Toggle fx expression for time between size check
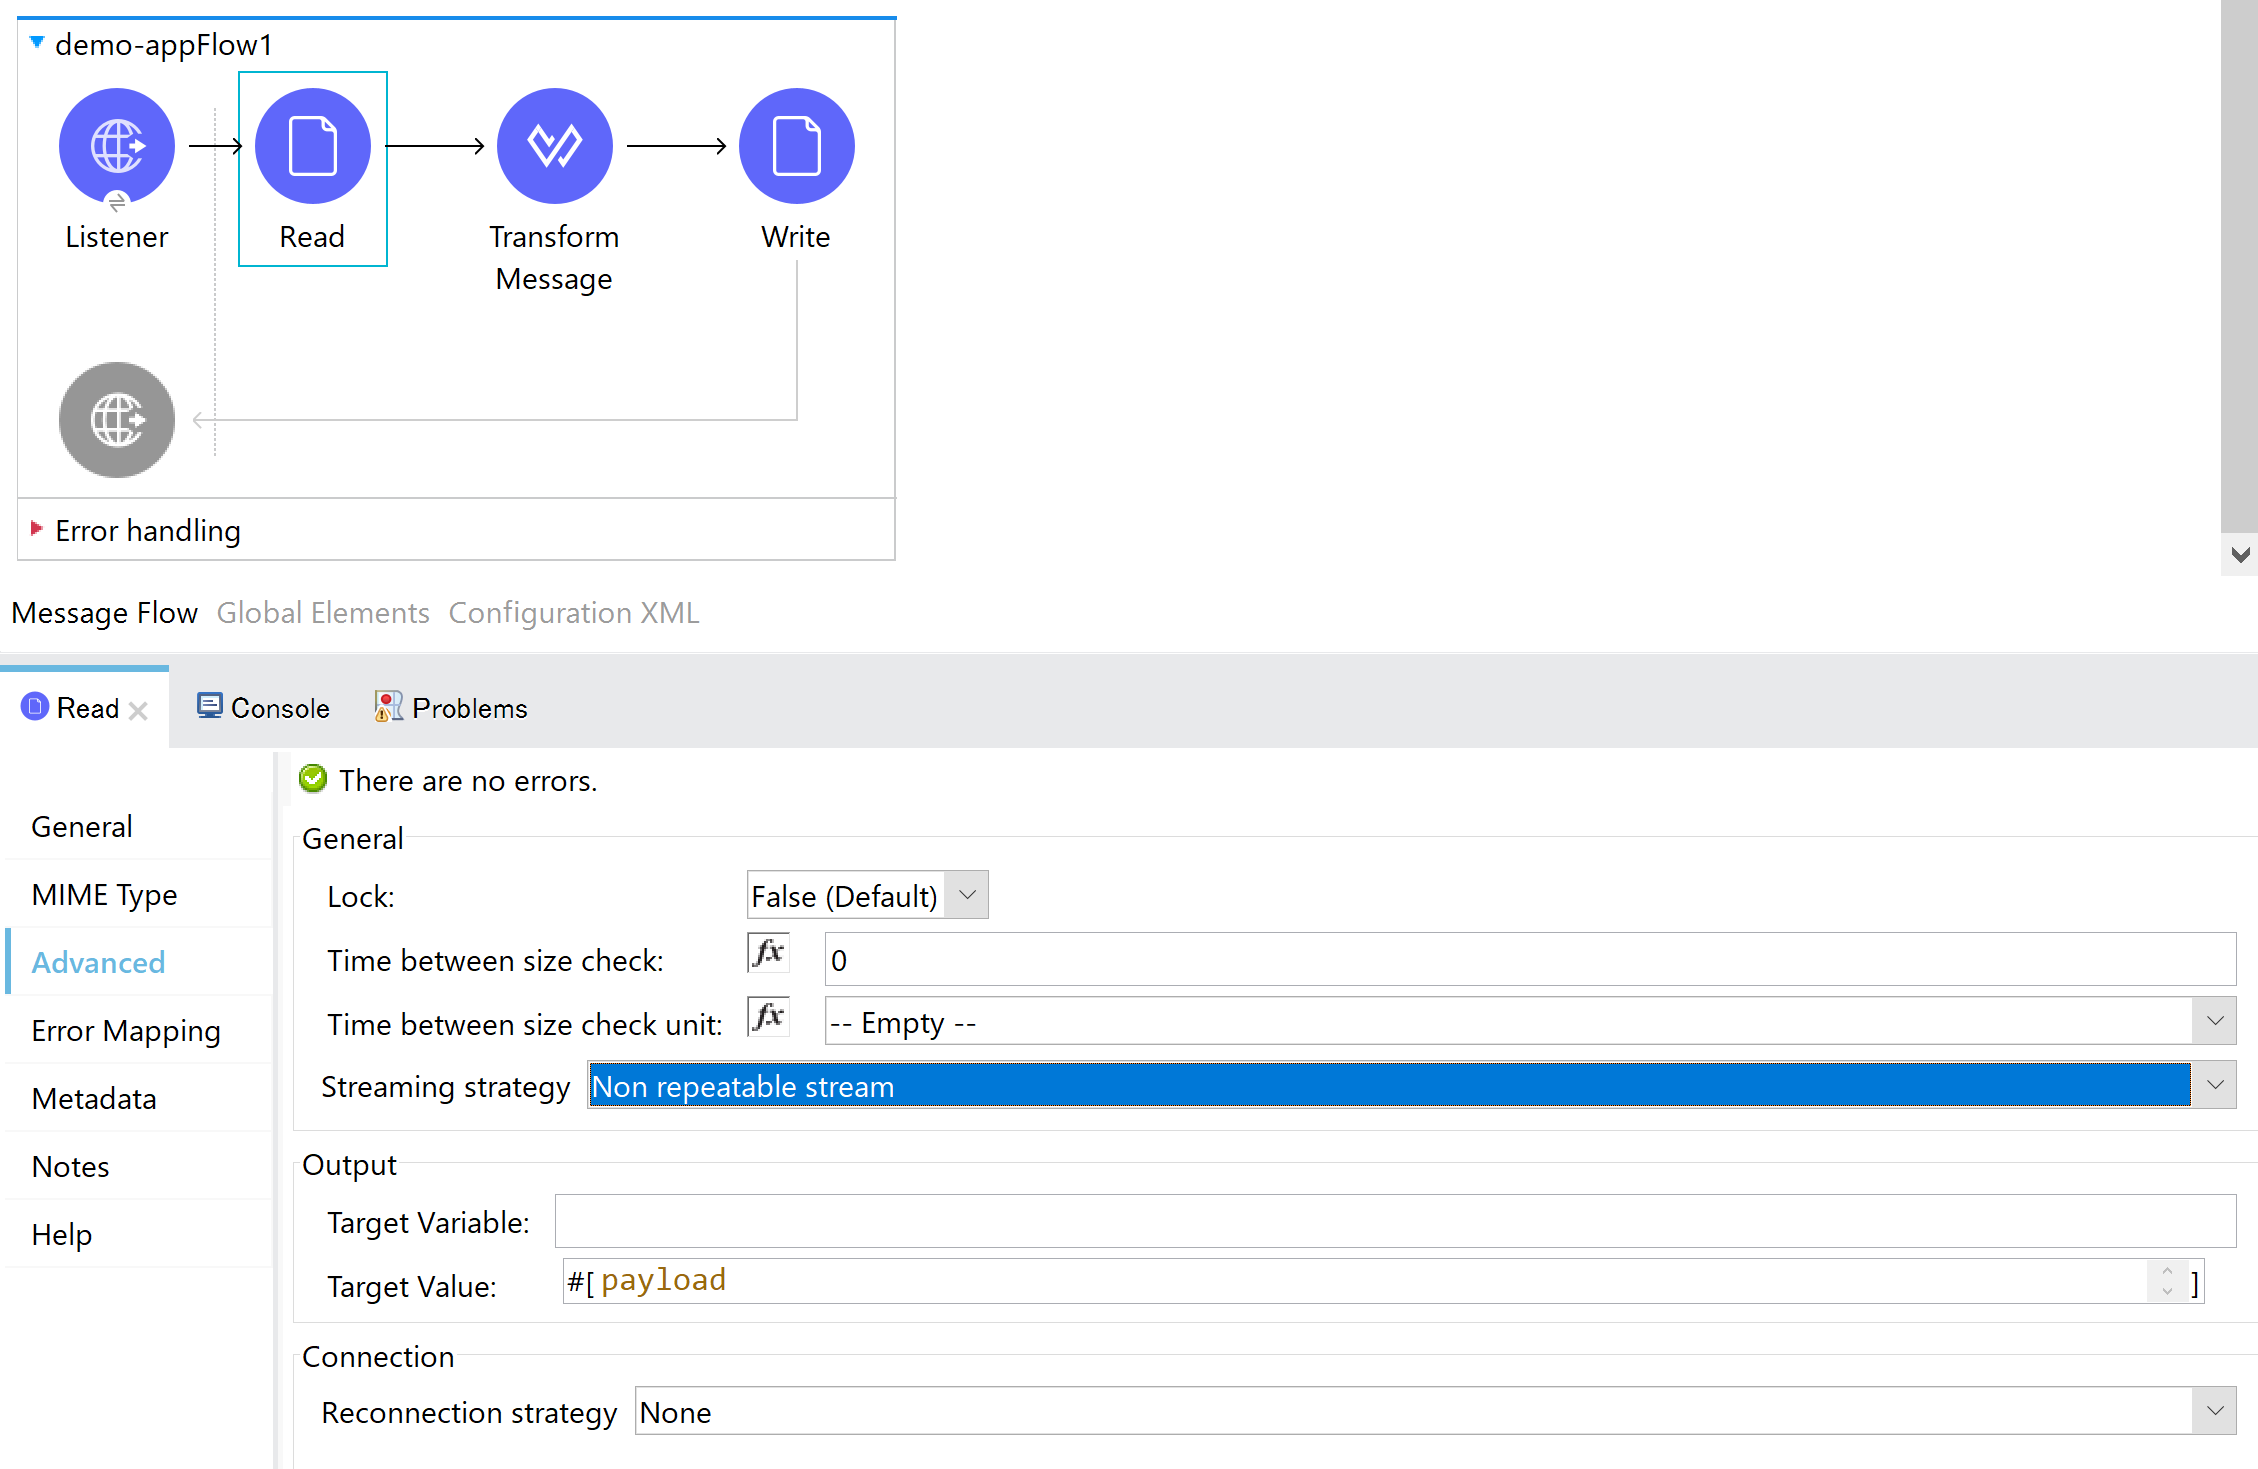The width and height of the screenshot is (2258, 1469). tap(768, 953)
